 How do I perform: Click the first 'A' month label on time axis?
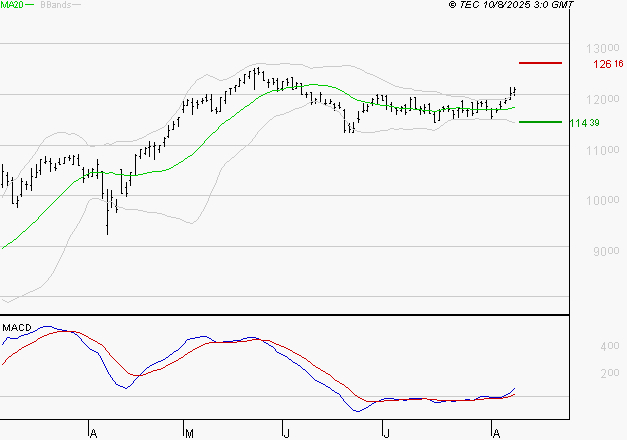93,433
